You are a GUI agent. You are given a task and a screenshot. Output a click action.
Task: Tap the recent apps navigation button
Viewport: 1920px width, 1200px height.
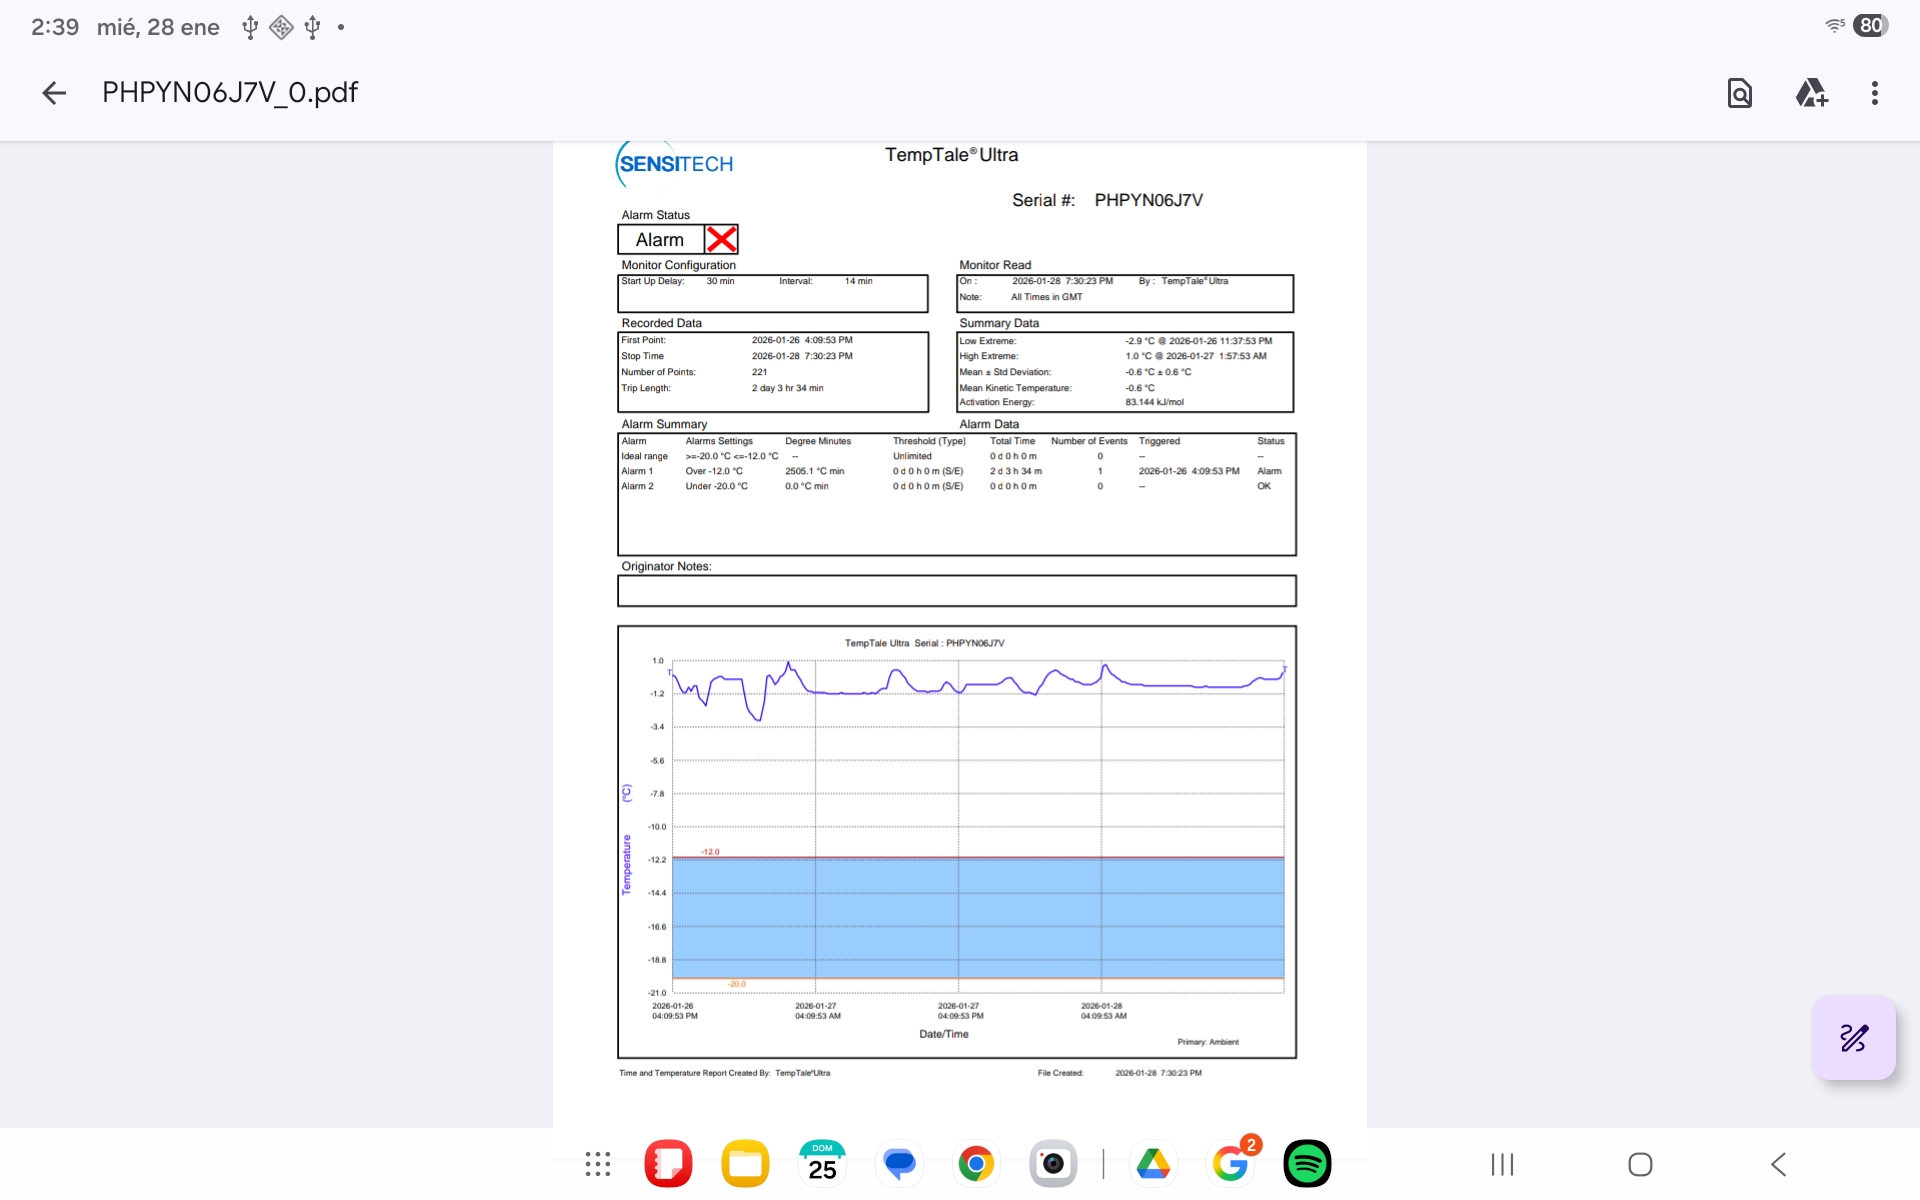[1502, 1164]
